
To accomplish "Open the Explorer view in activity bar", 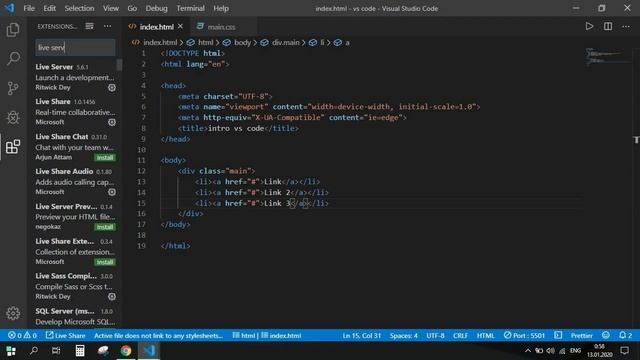I will (x=13, y=30).
